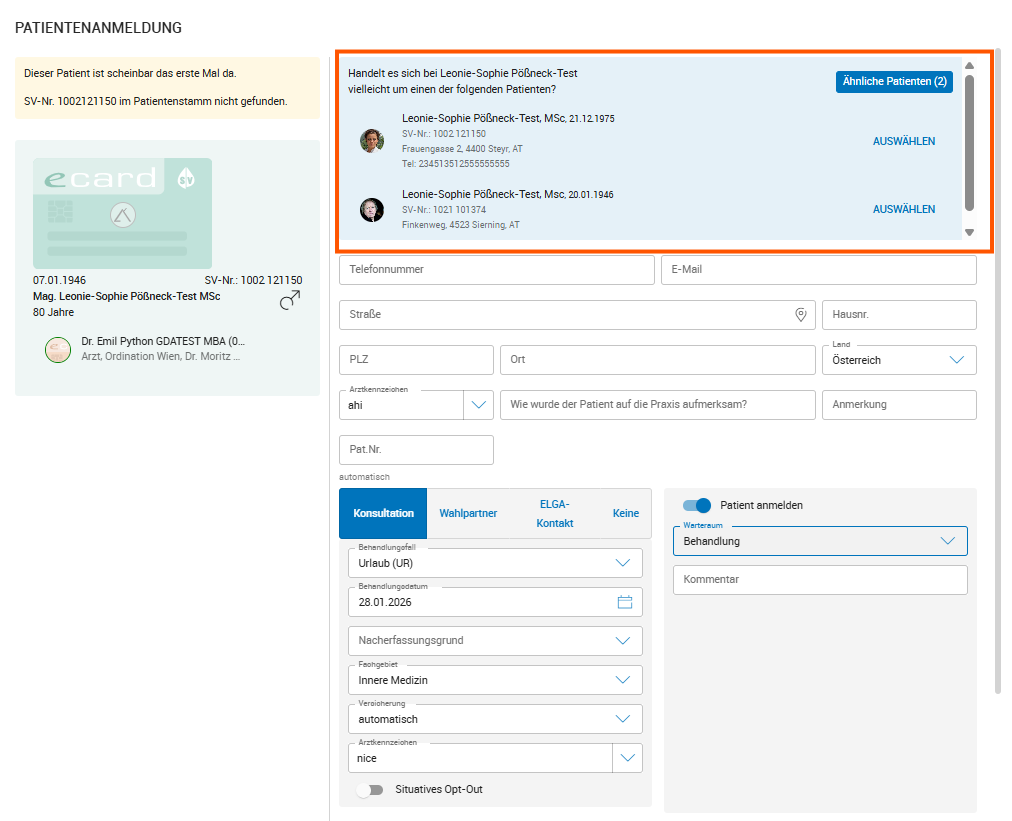This screenshot has width=1012, height=821.
Task: Click the Behandlungsdatum field 28.01.2026
Action: (495, 602)
